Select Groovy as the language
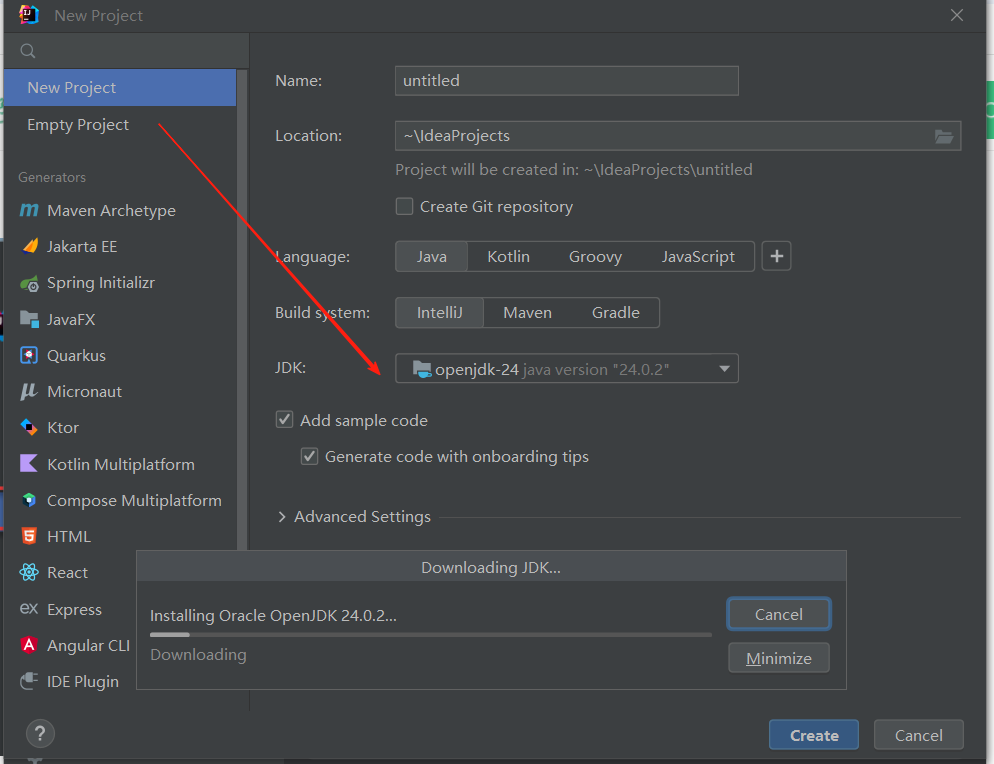994x764 pixels. coord(595,256)
